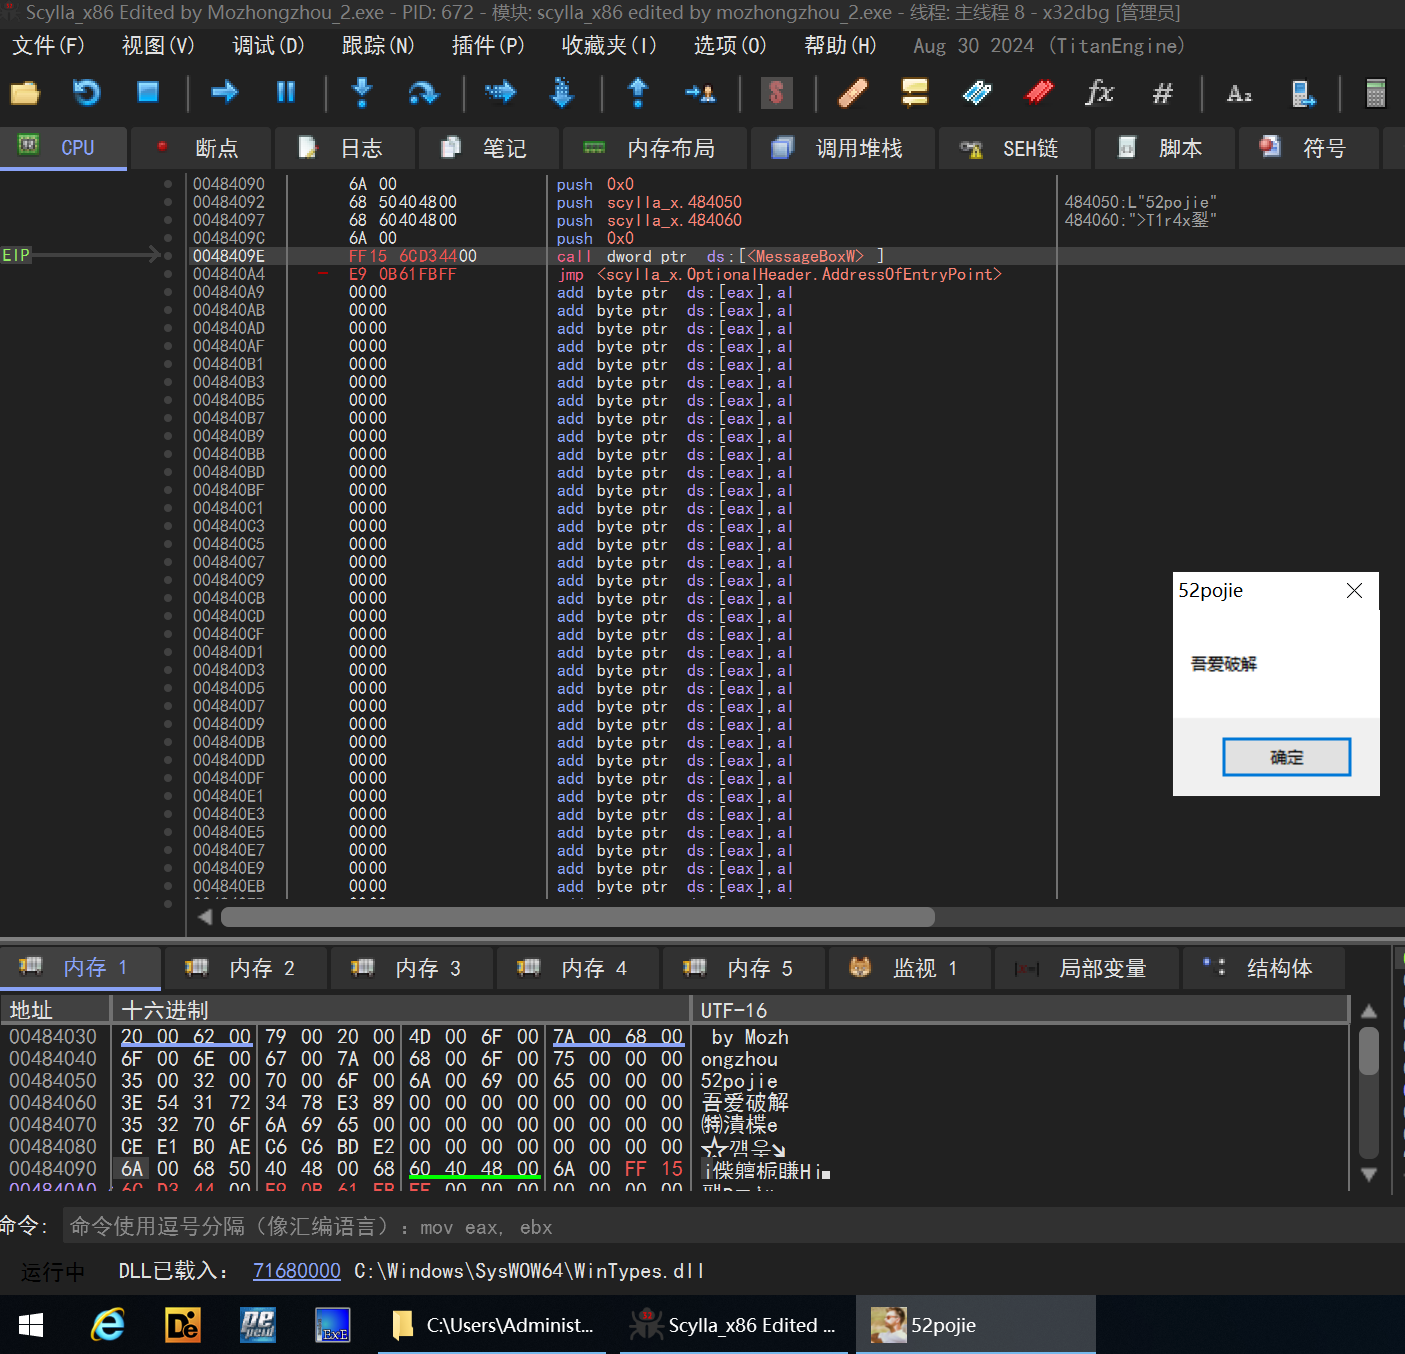1405x1354 pixels.
Task: Launch the Scylla plugin icon
Action: 776,93
